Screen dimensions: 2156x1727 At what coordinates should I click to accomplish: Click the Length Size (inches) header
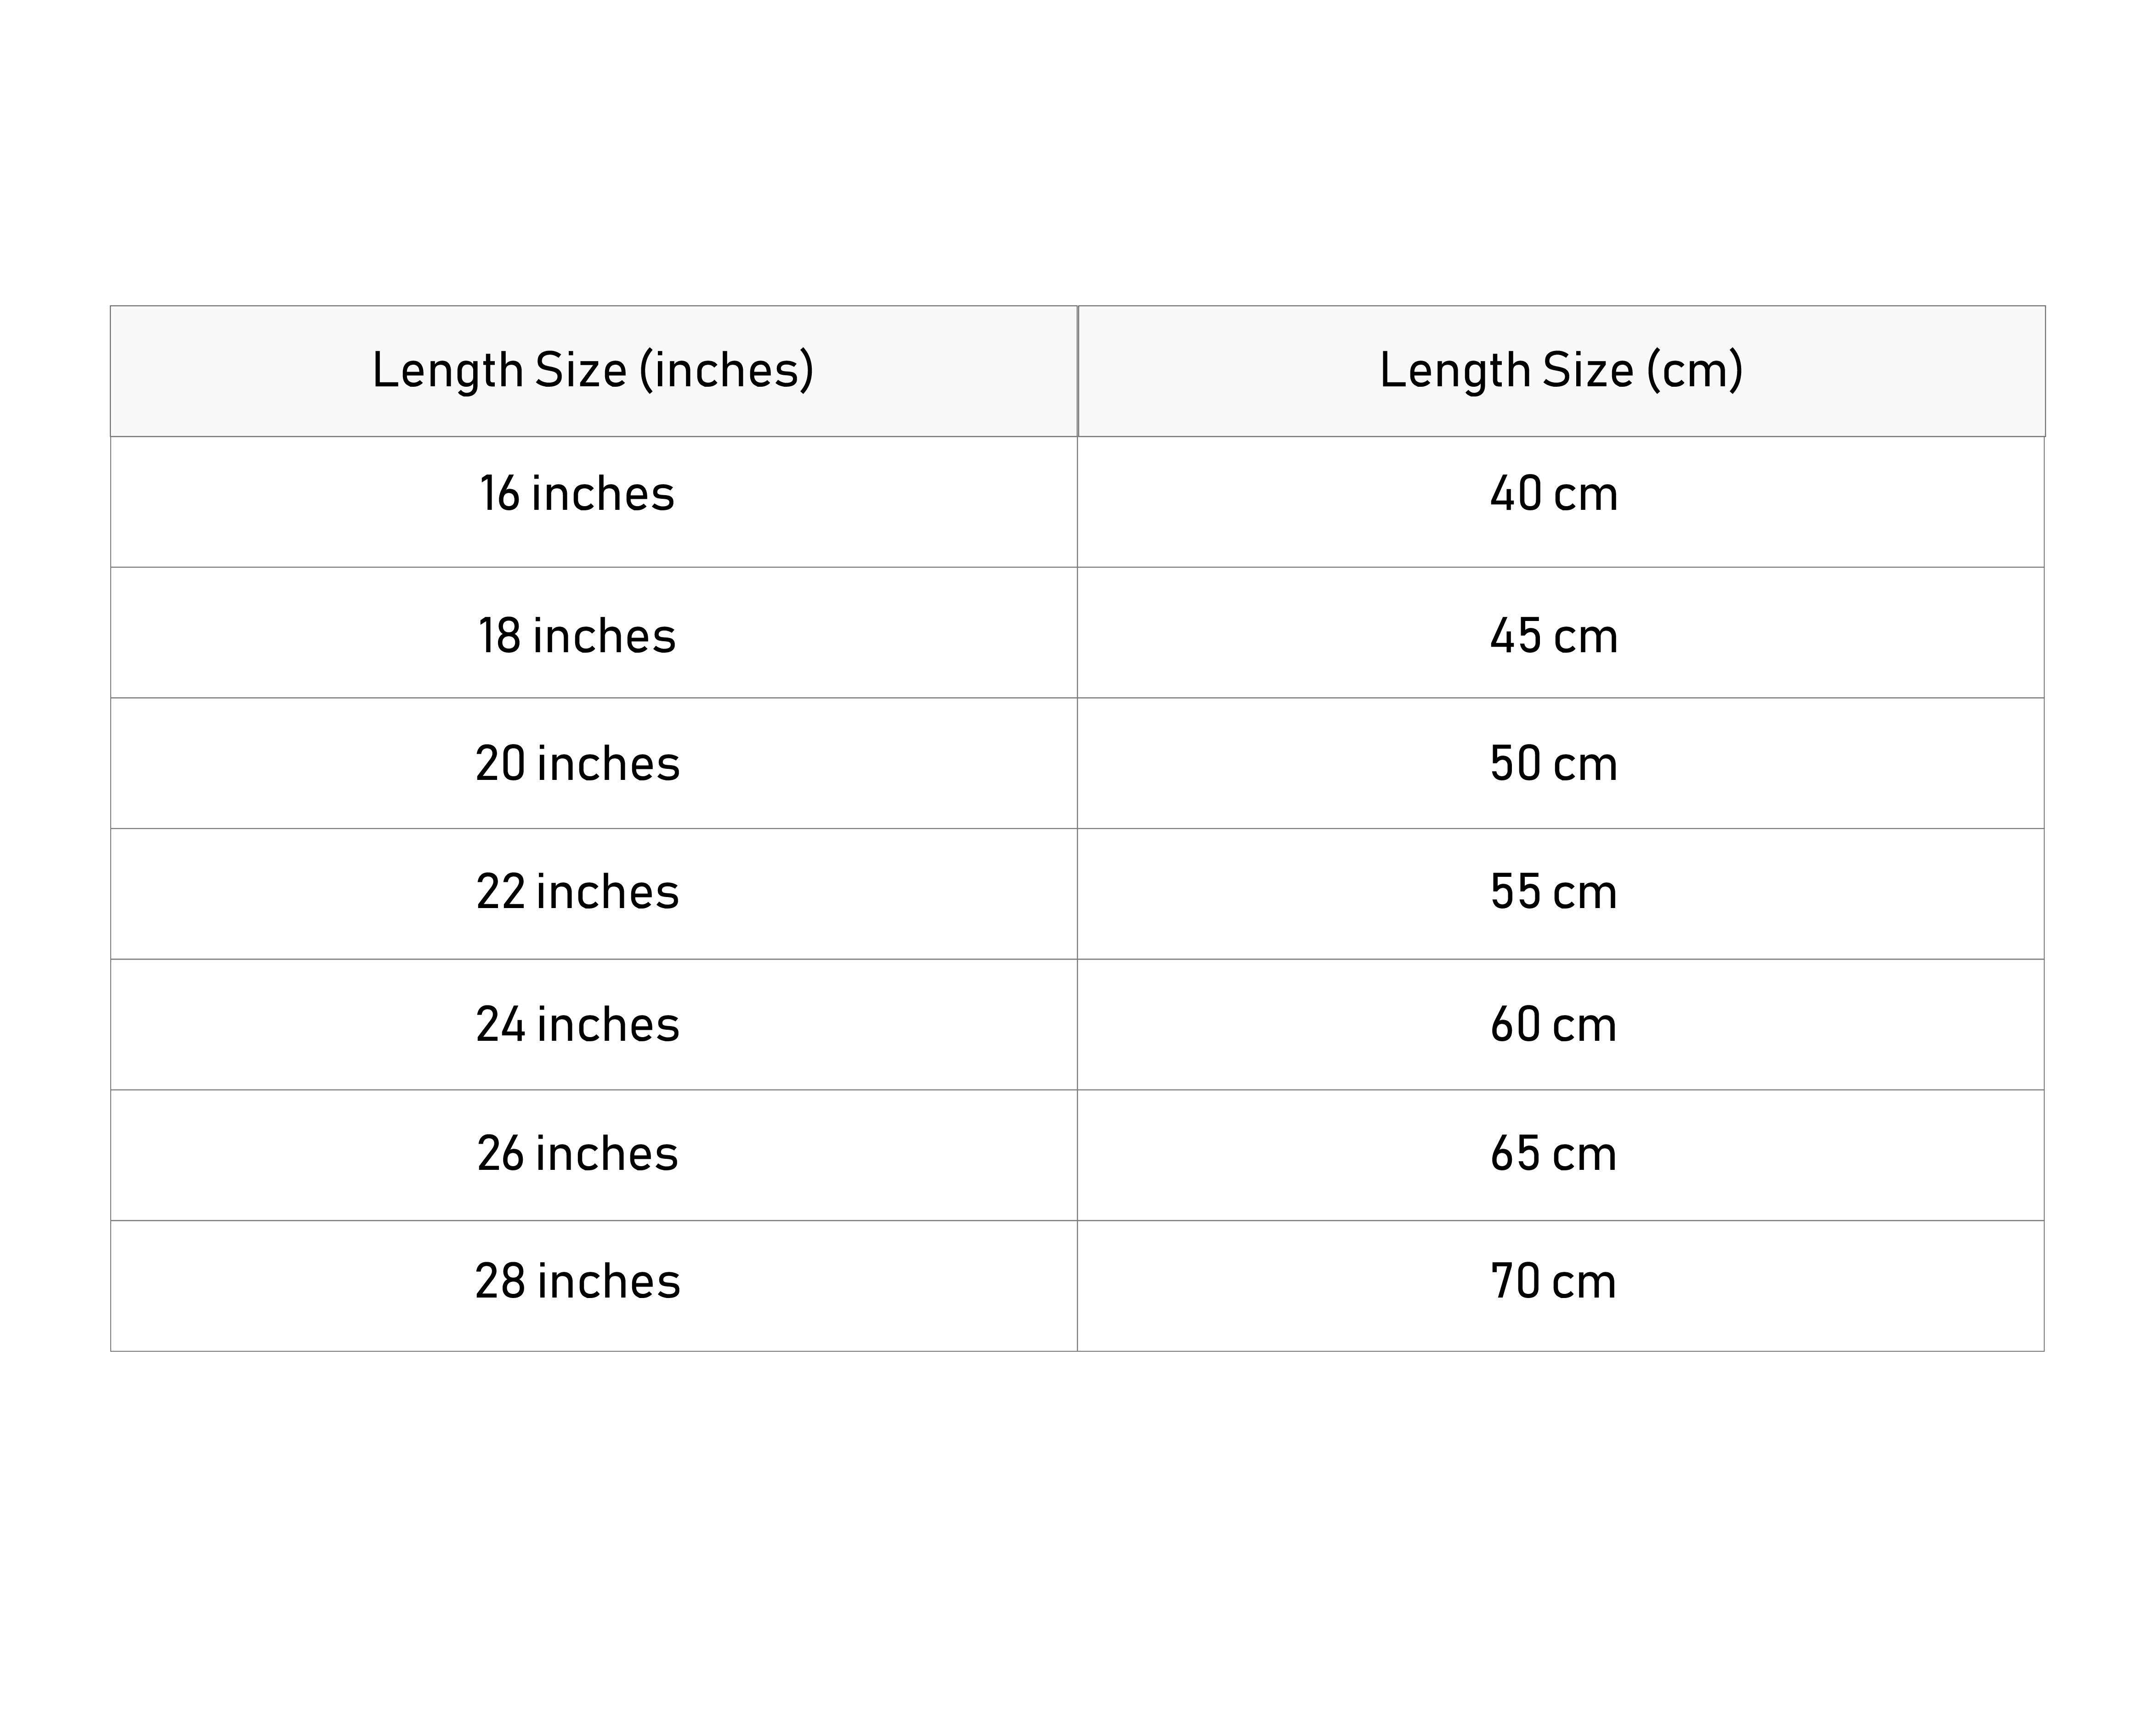pyautogui.click(x=594, y=371)
